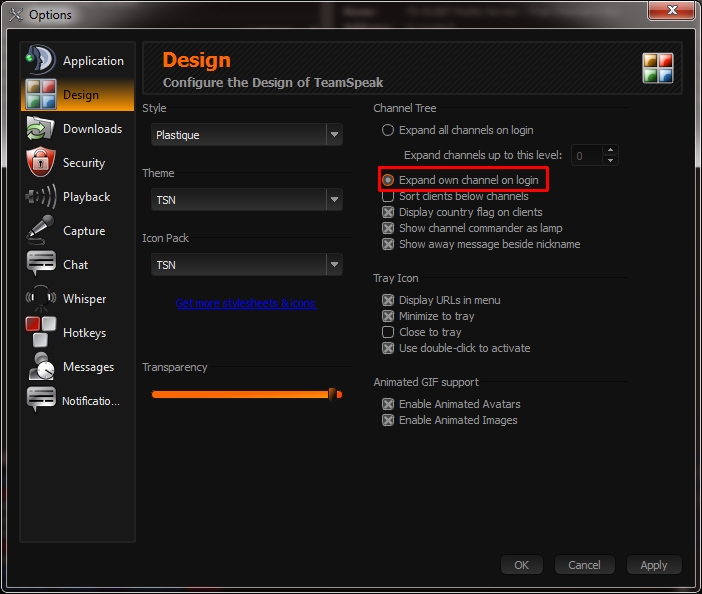Click the Design colored squares sidebar icon
Viewport: 702px width, 594px height.
[41, 94]
